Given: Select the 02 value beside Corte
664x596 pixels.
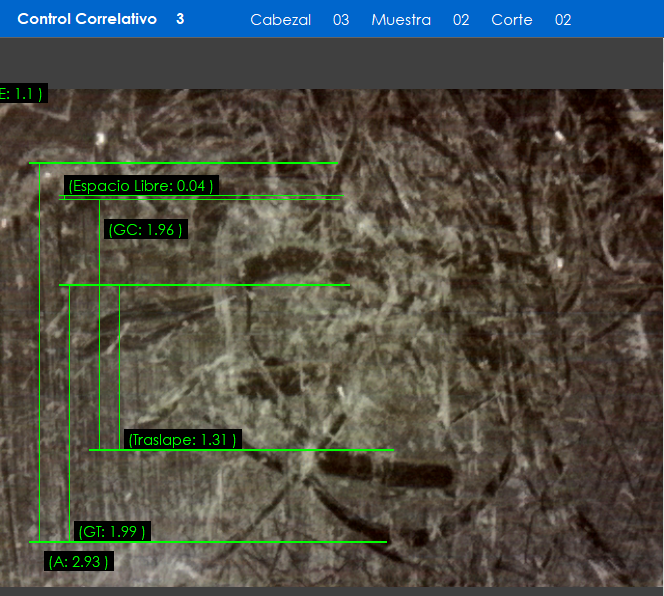Looking at the screenshot, I should pos(563,20).
